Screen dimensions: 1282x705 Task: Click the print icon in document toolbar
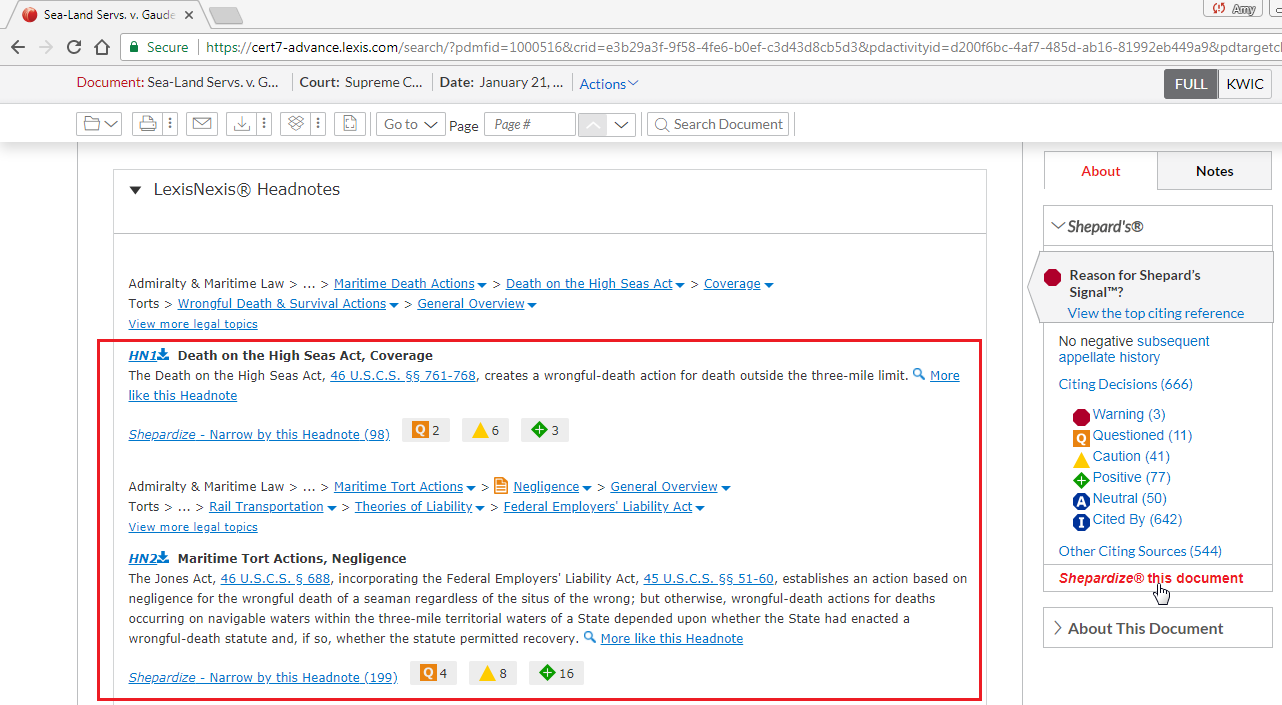pos(147,124)
